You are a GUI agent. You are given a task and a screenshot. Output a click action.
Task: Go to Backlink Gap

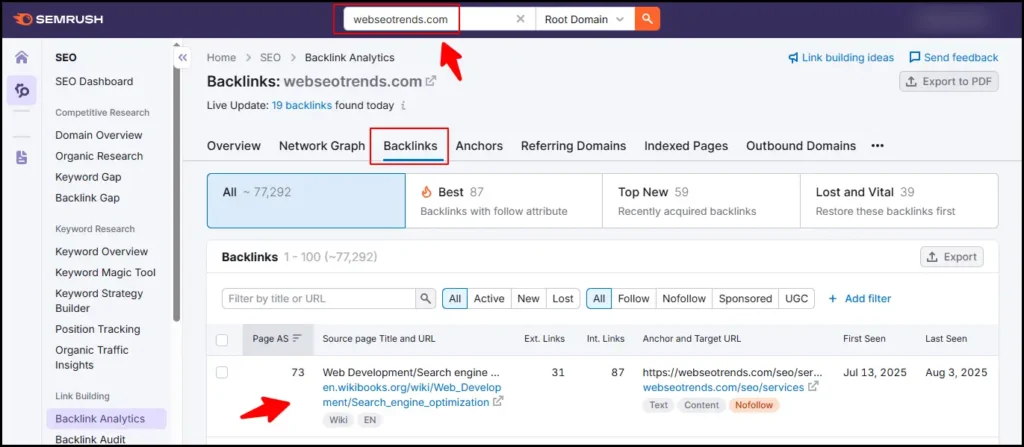(x=88, y=198)
